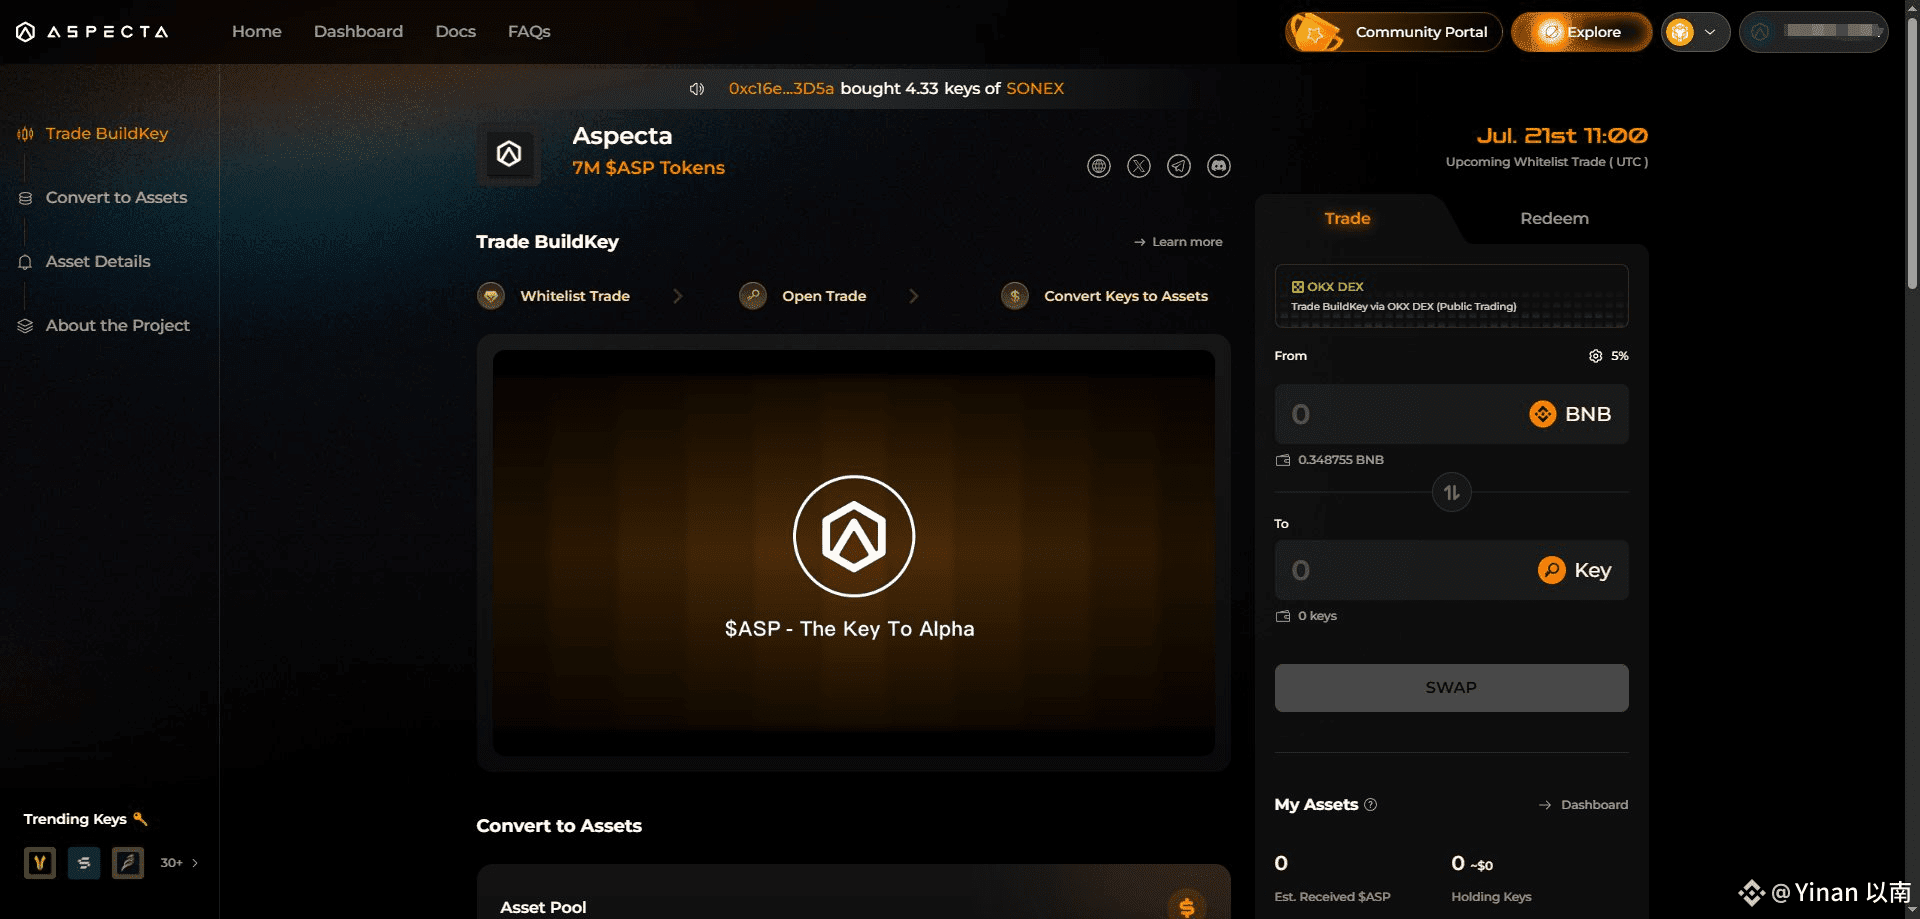Open the Dashboard nav item
The height and width of the screenshot is (919, 1920).
coord(358,32)
